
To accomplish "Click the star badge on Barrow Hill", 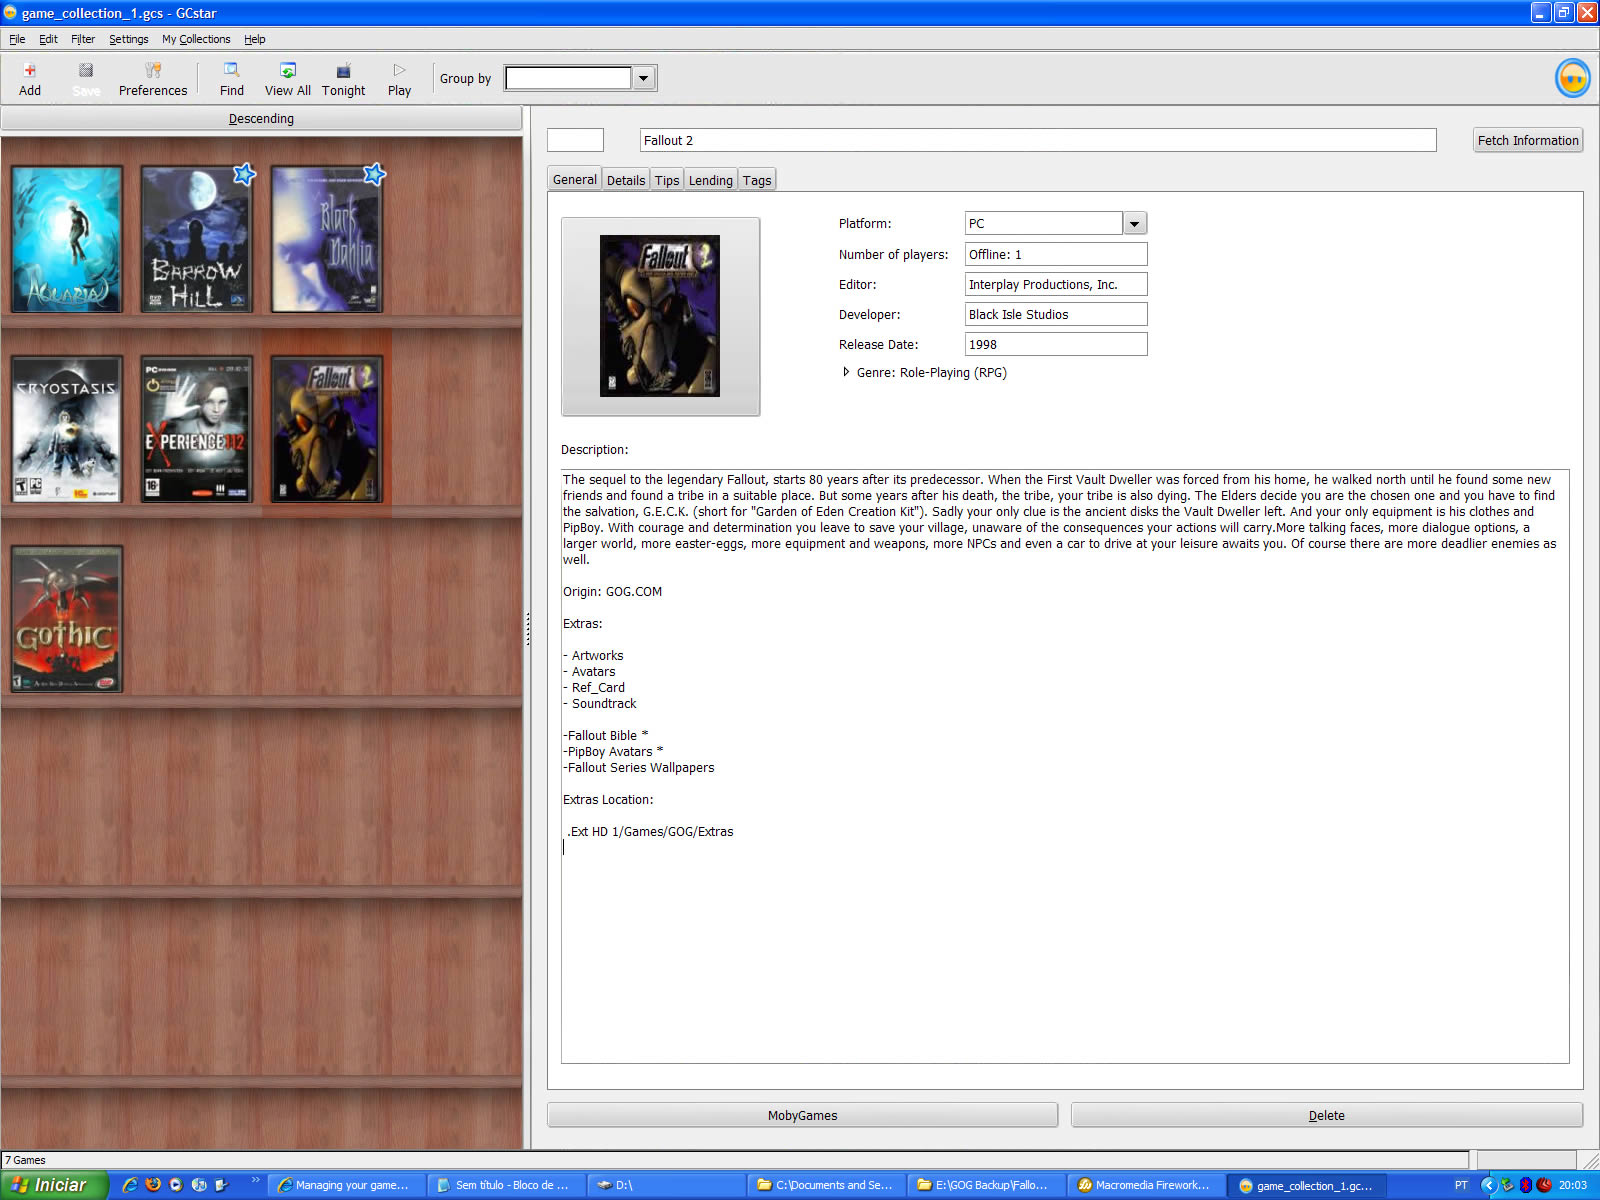I will (x=244, y=174).
